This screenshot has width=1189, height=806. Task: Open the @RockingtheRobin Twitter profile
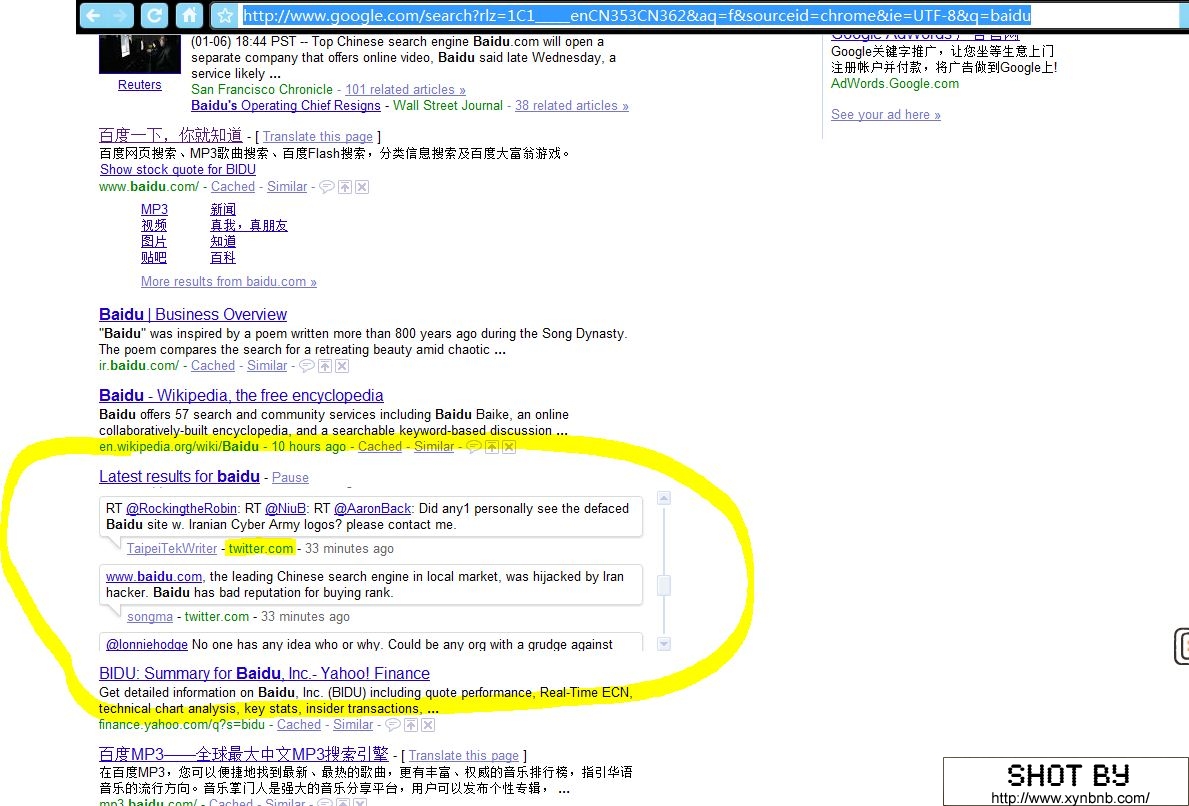tap(181, 509)
